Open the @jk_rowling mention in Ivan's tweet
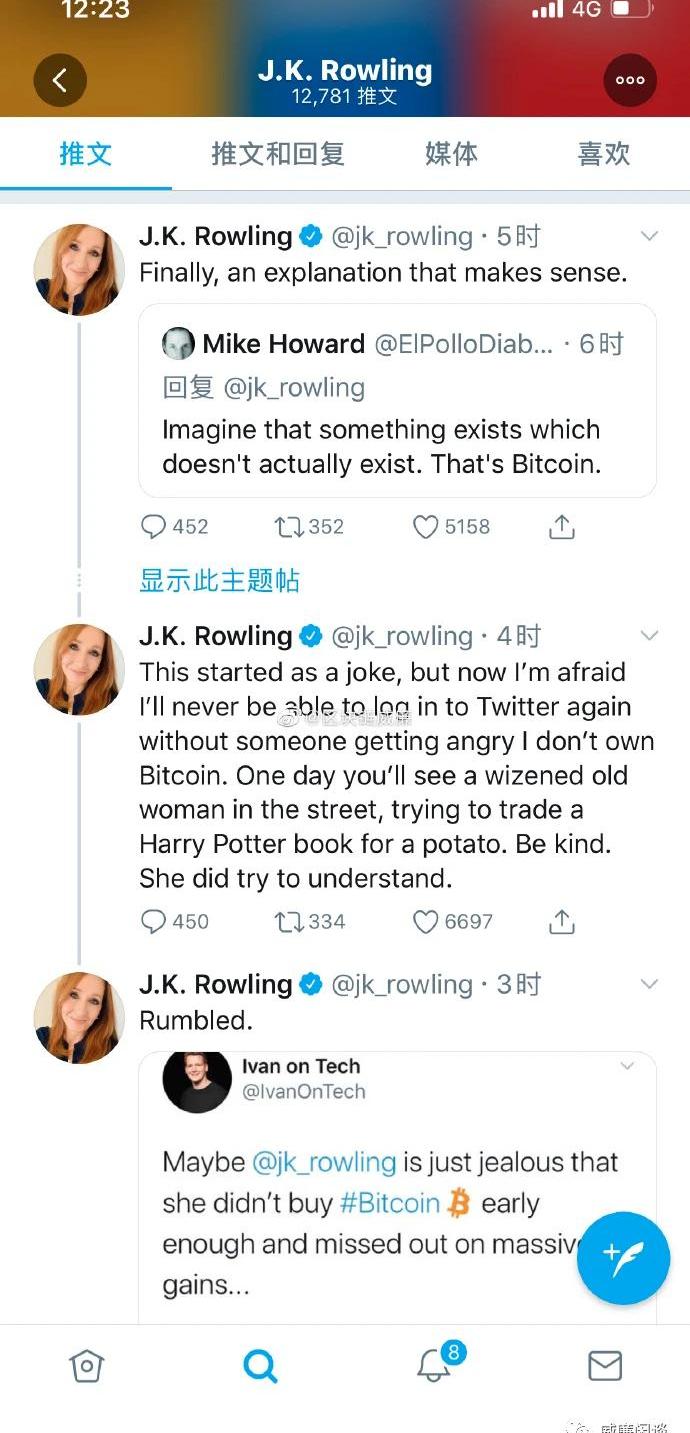The image size is (690, 1433). click(x=324, y=1162)
